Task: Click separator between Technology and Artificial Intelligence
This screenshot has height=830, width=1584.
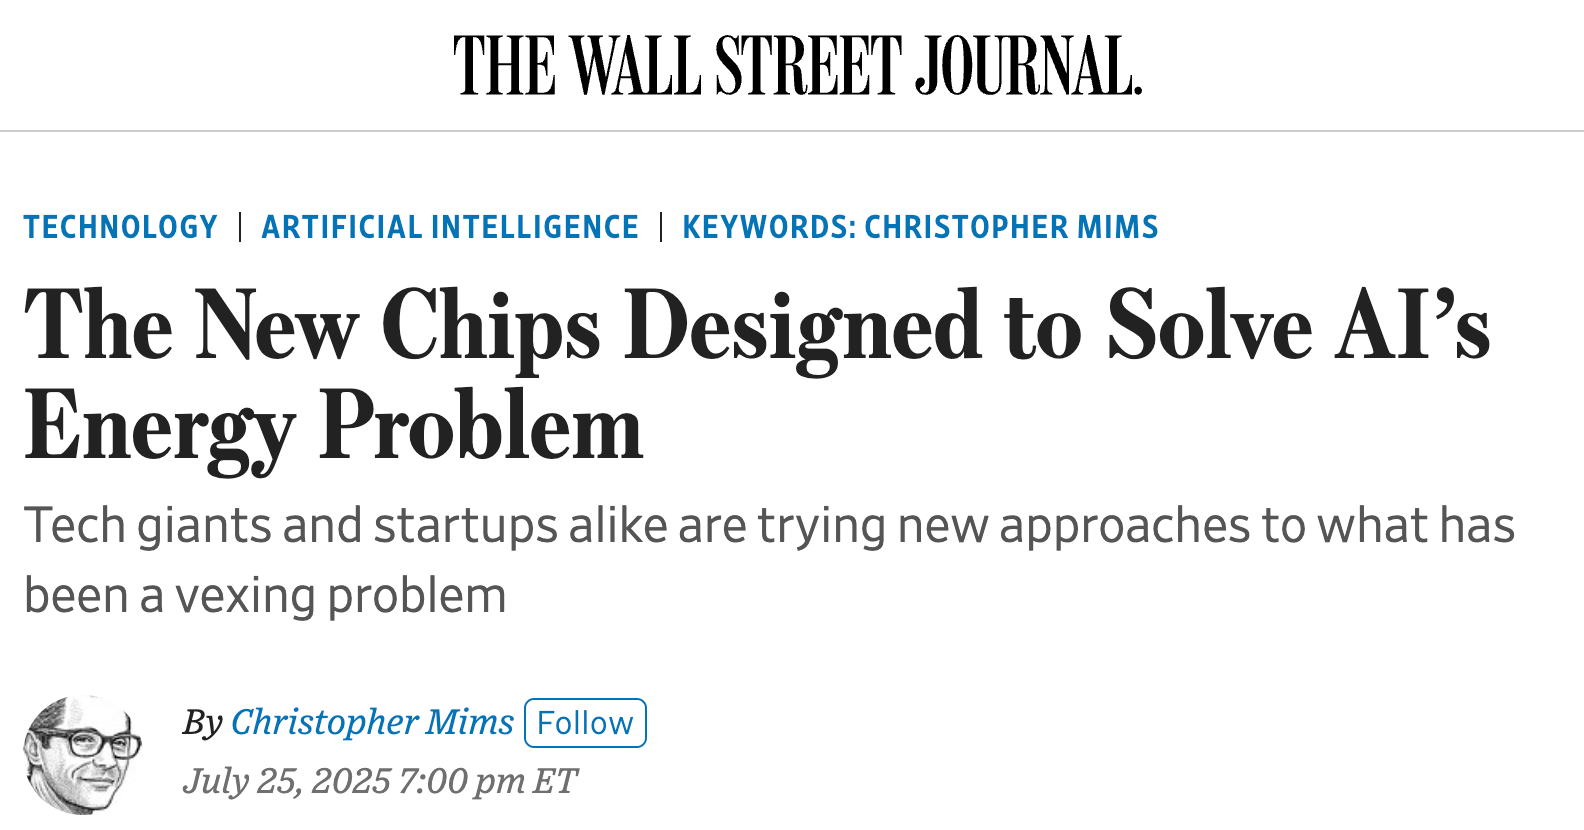Action: [240, 227]
